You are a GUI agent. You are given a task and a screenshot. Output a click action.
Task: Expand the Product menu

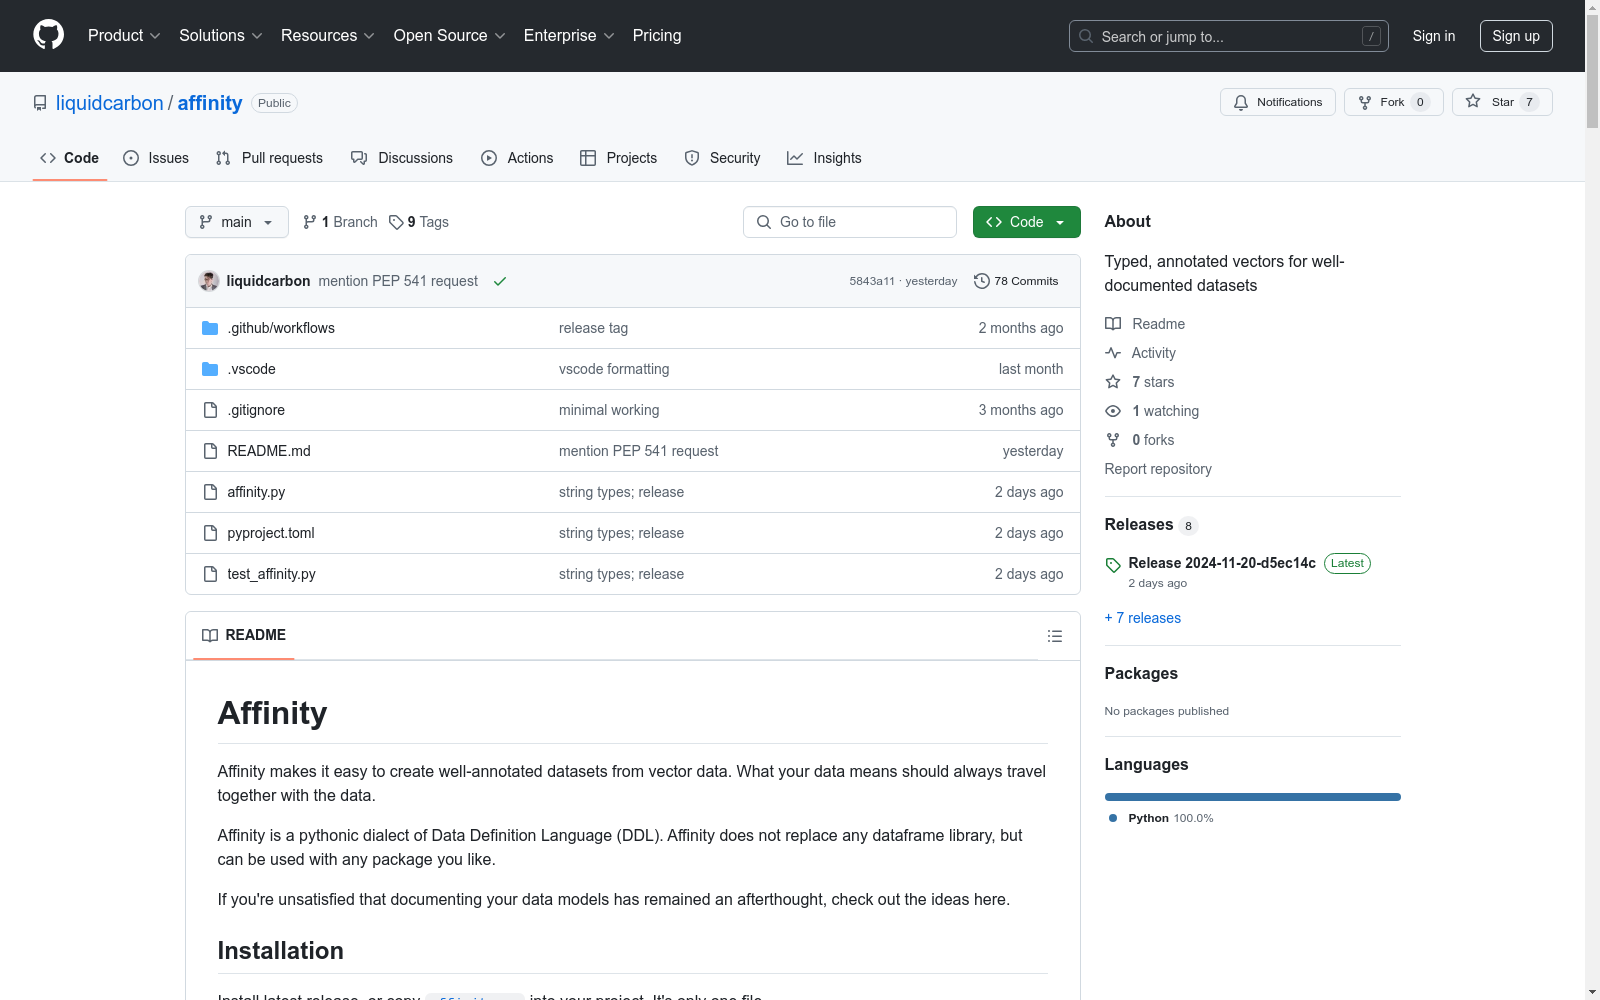pyautogui.click(x=124, y=35)
